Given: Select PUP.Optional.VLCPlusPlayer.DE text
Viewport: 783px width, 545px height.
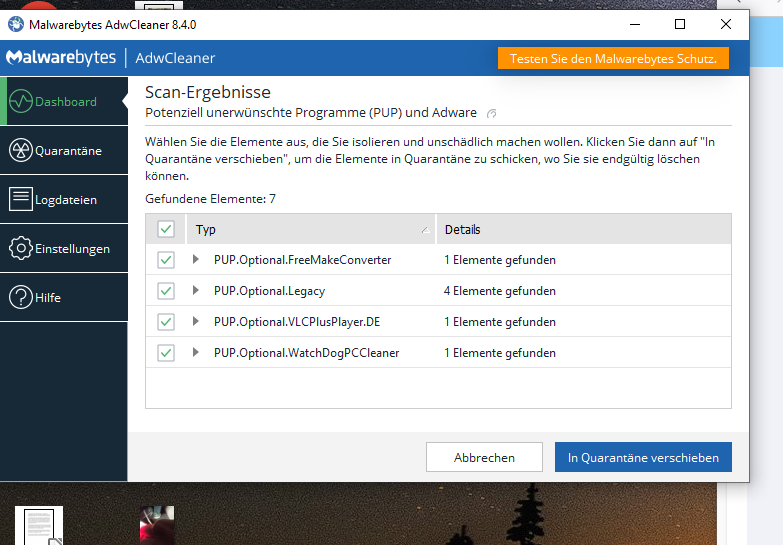Looking at the screenshot, I should point(297,322).
